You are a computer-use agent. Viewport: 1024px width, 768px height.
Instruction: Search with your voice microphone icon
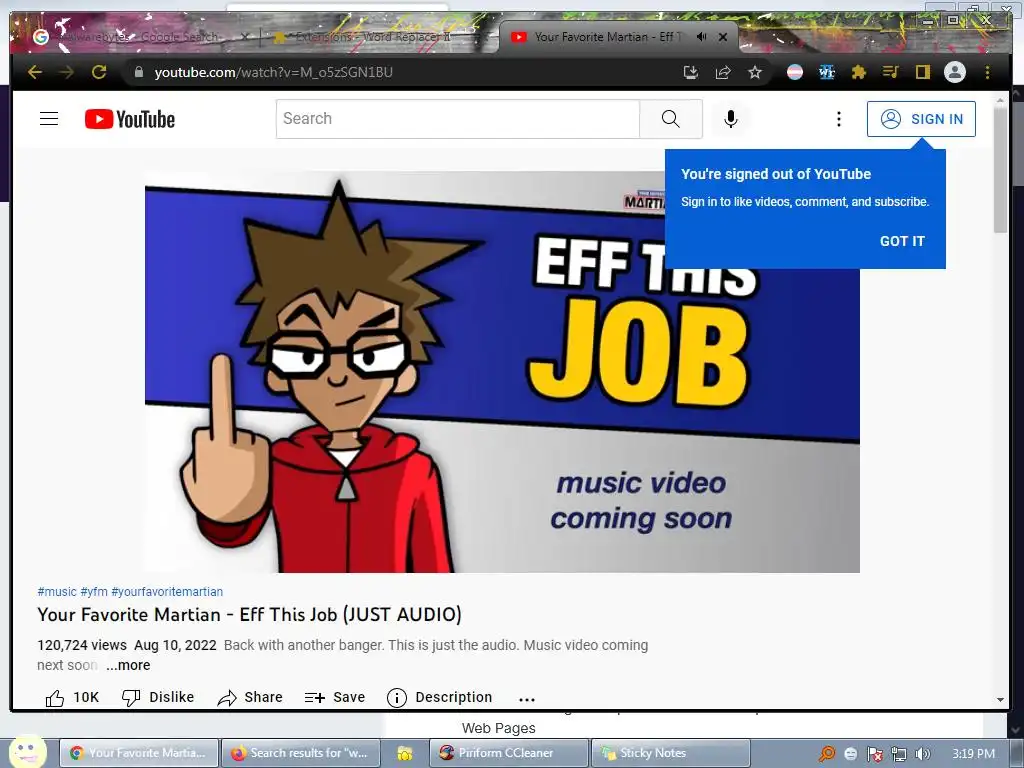[731, 119]
